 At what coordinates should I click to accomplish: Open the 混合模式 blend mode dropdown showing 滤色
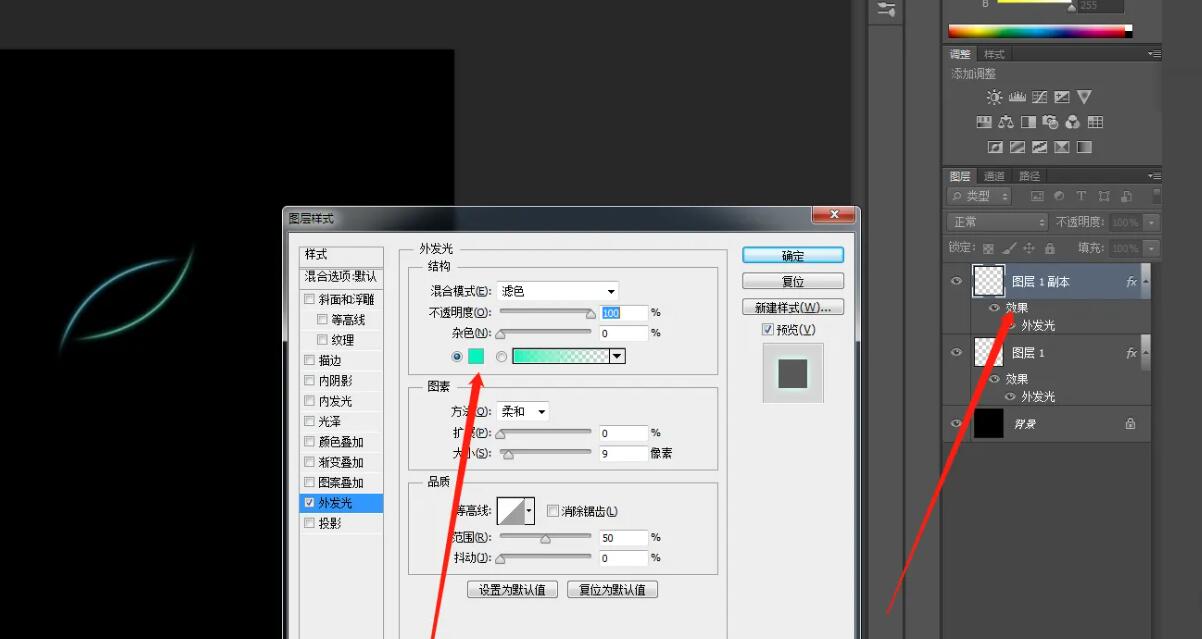coord(556,290)
